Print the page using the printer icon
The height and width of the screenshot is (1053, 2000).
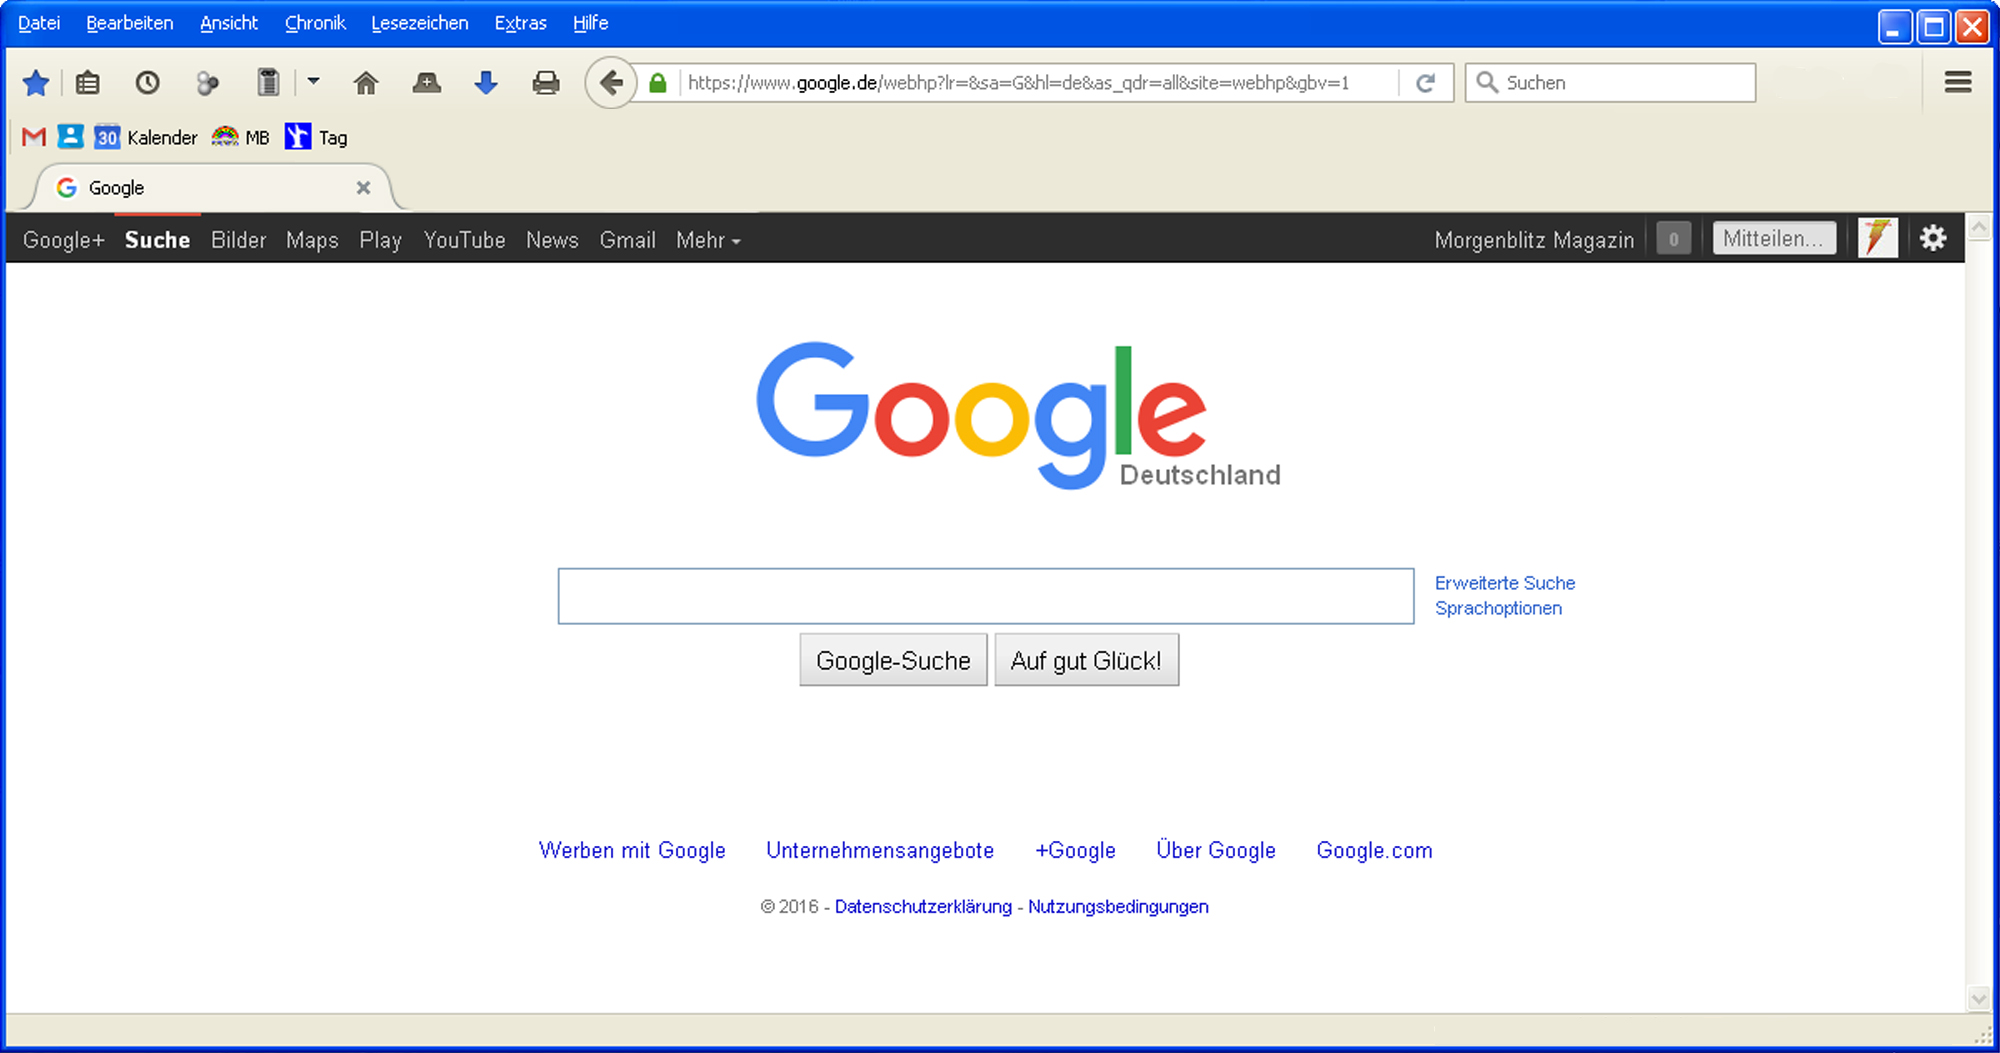click(x=546, y=83)
